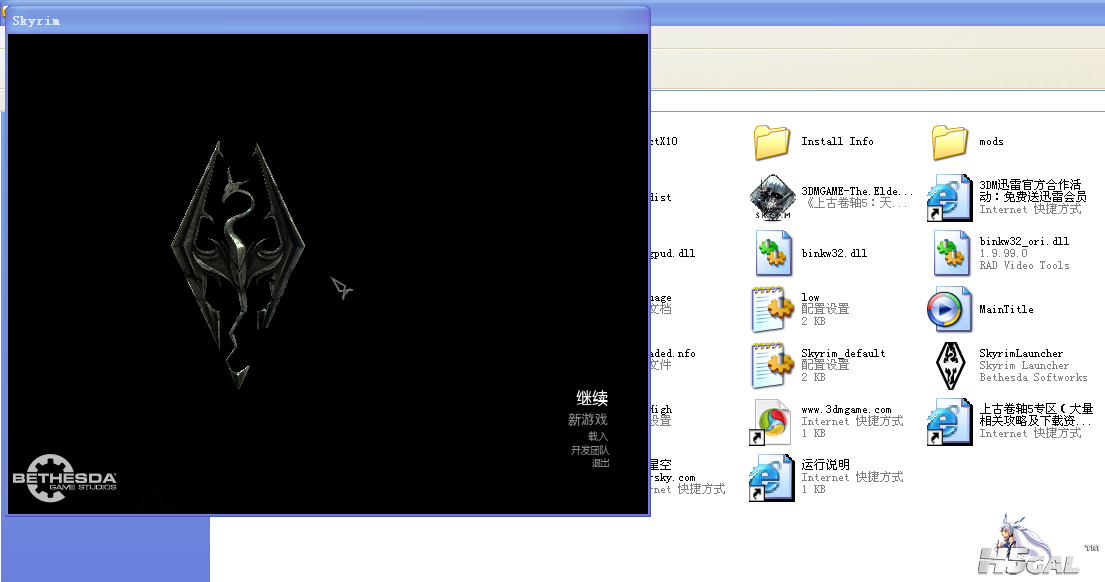Select the 3DMGAME-The Elder Scrolls file icon
The image size is (1105, 582).
[772, 197]
